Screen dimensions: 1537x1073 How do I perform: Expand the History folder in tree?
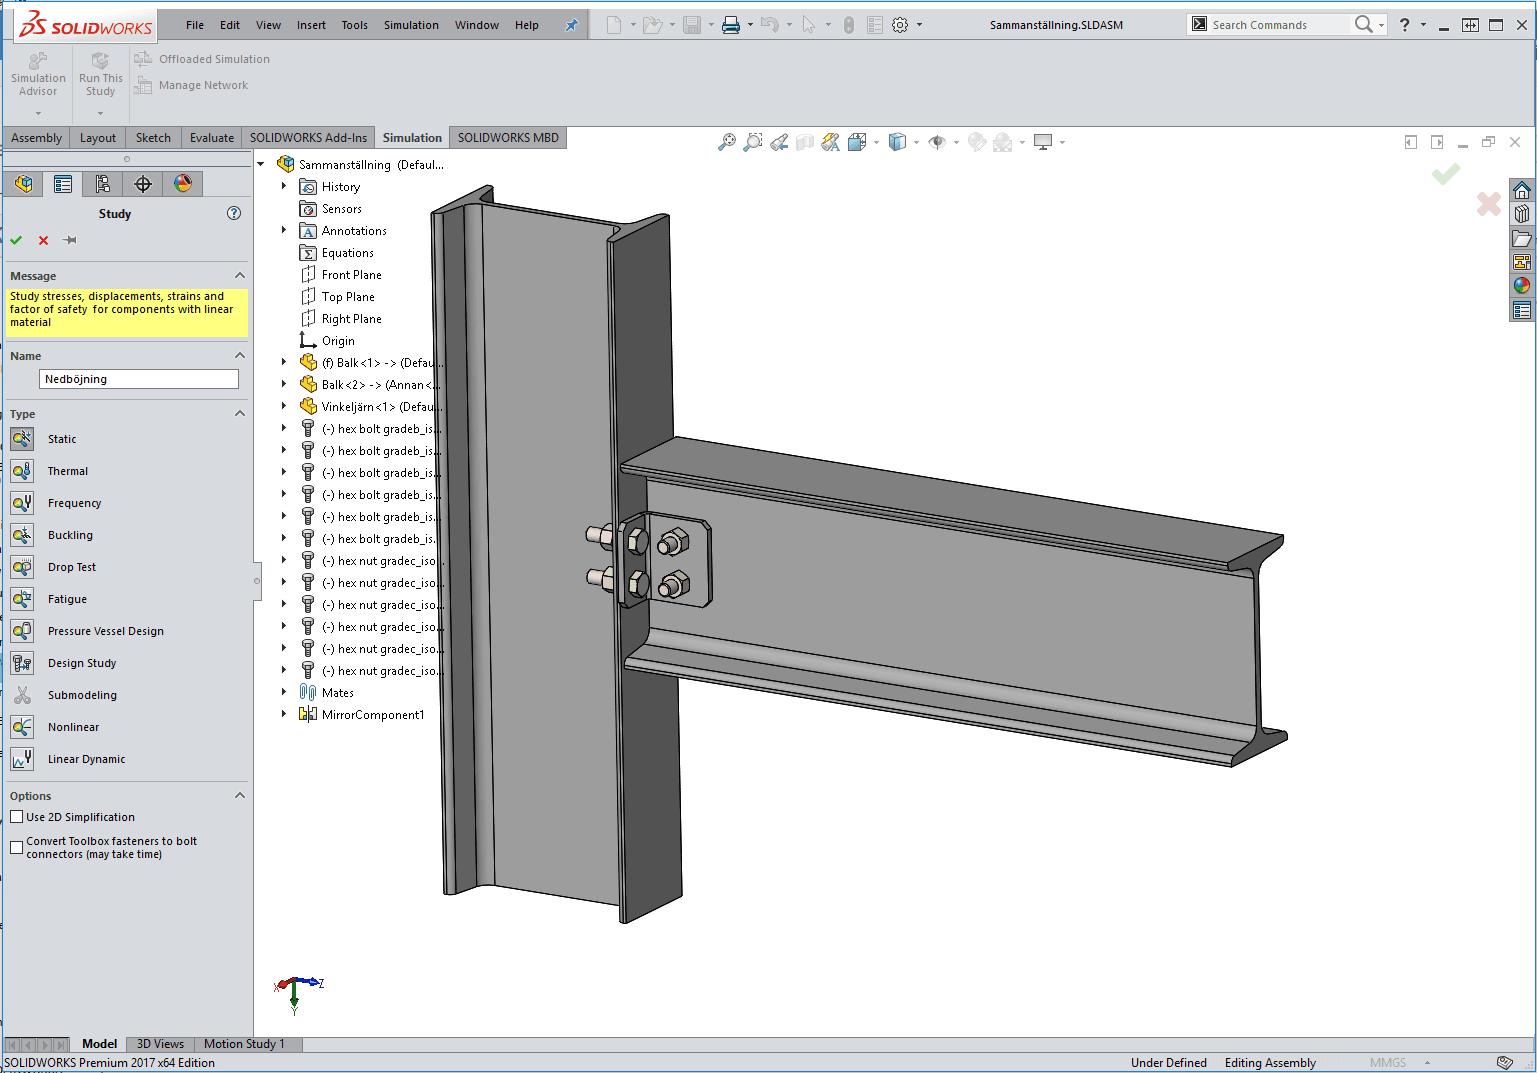point(284,186)
